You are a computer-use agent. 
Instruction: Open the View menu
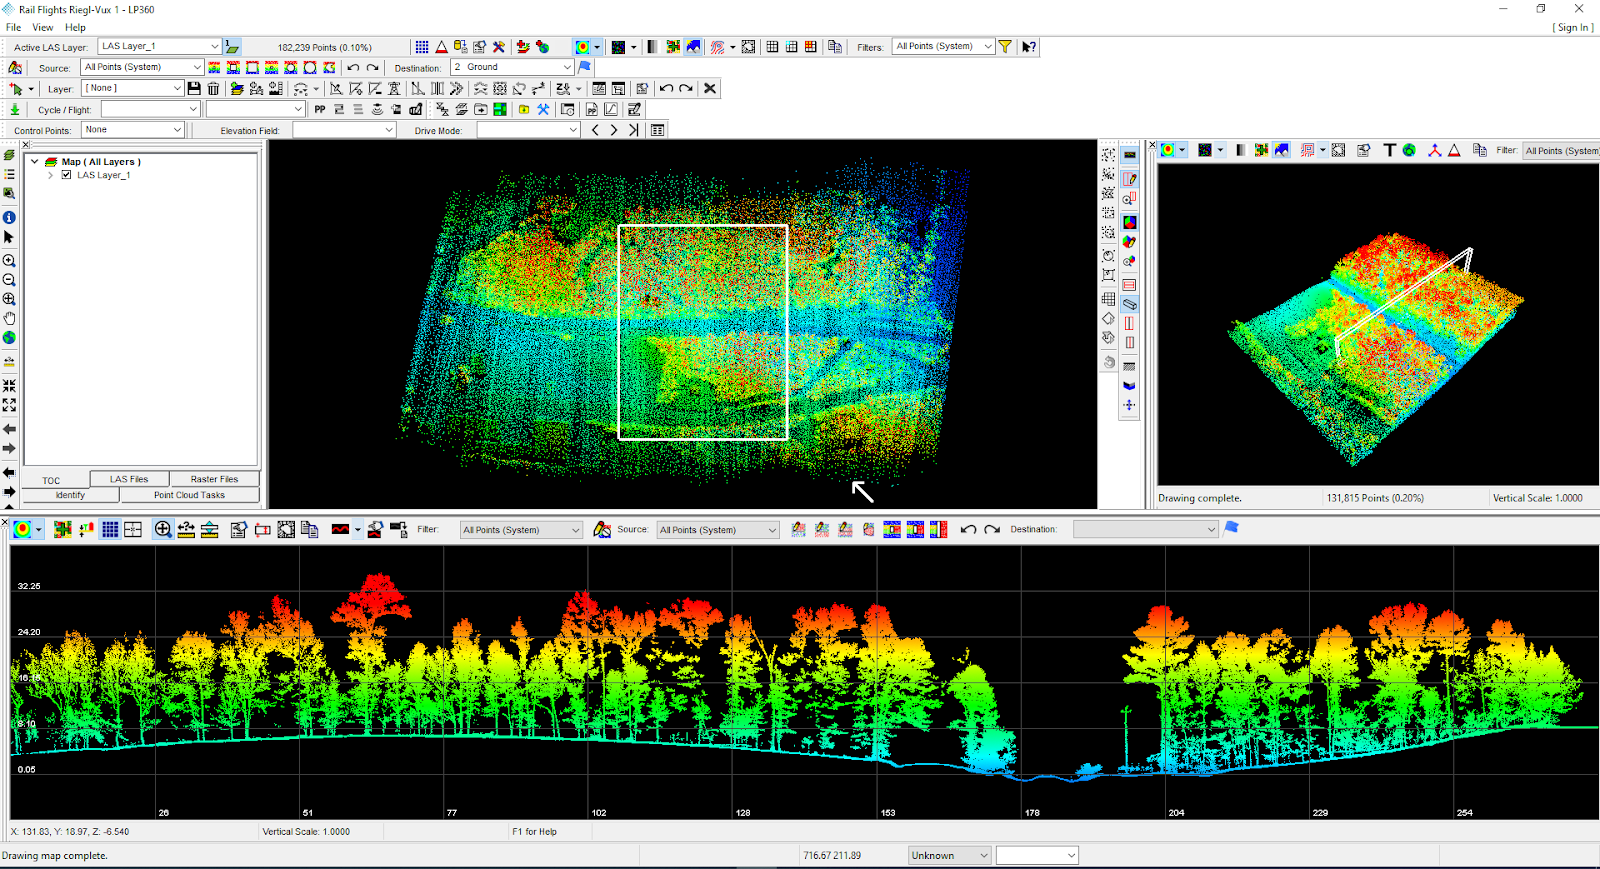coord(43,28)
